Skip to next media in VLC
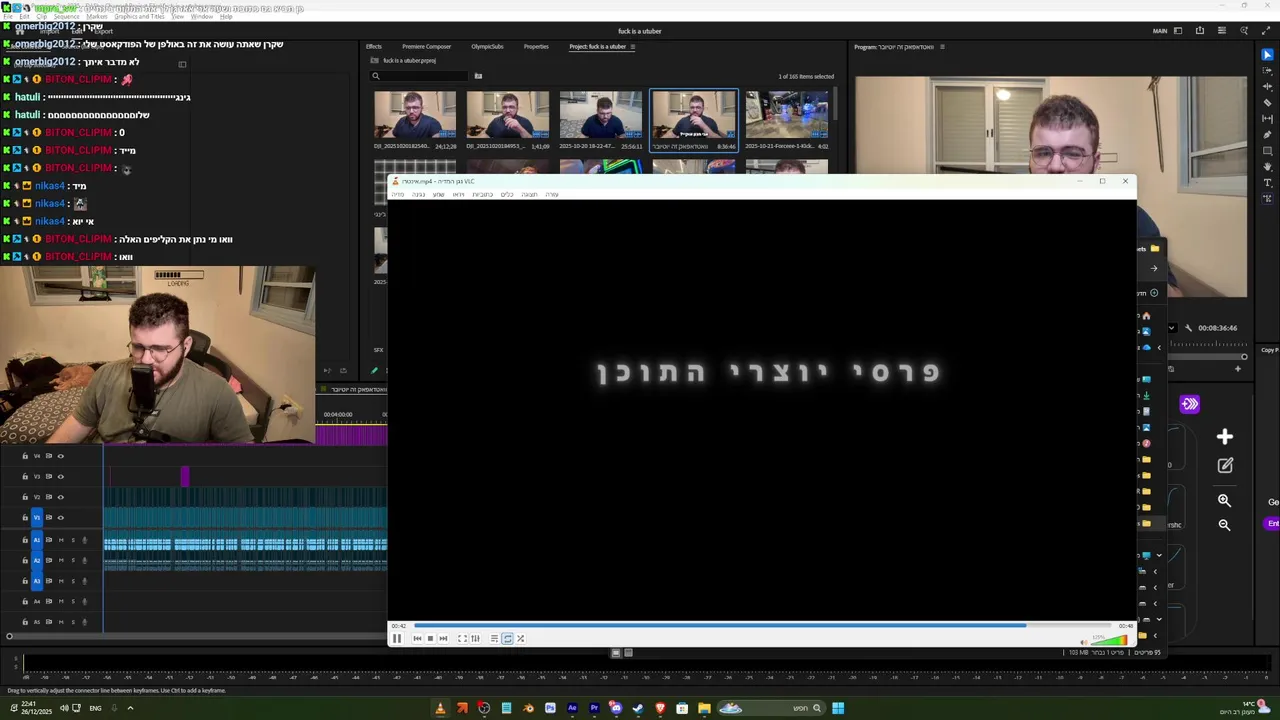Viewport: 1280px width, 720px height. (443, 638)
